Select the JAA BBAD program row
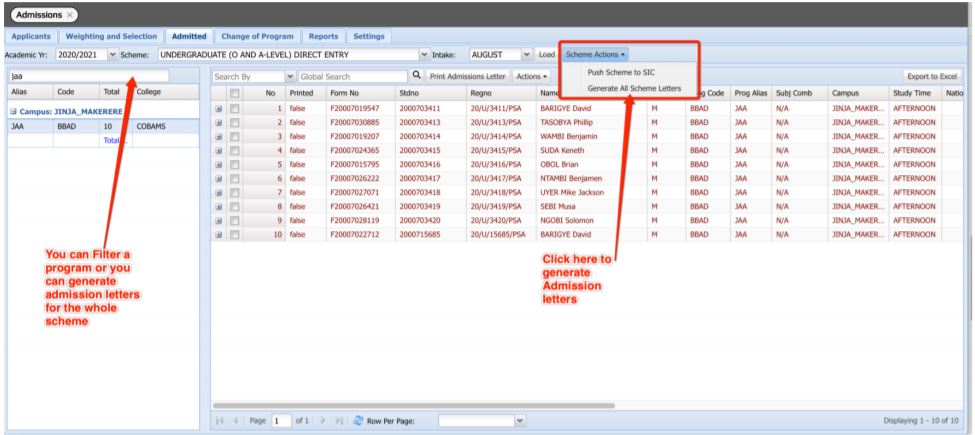 [x=103, y=126]
